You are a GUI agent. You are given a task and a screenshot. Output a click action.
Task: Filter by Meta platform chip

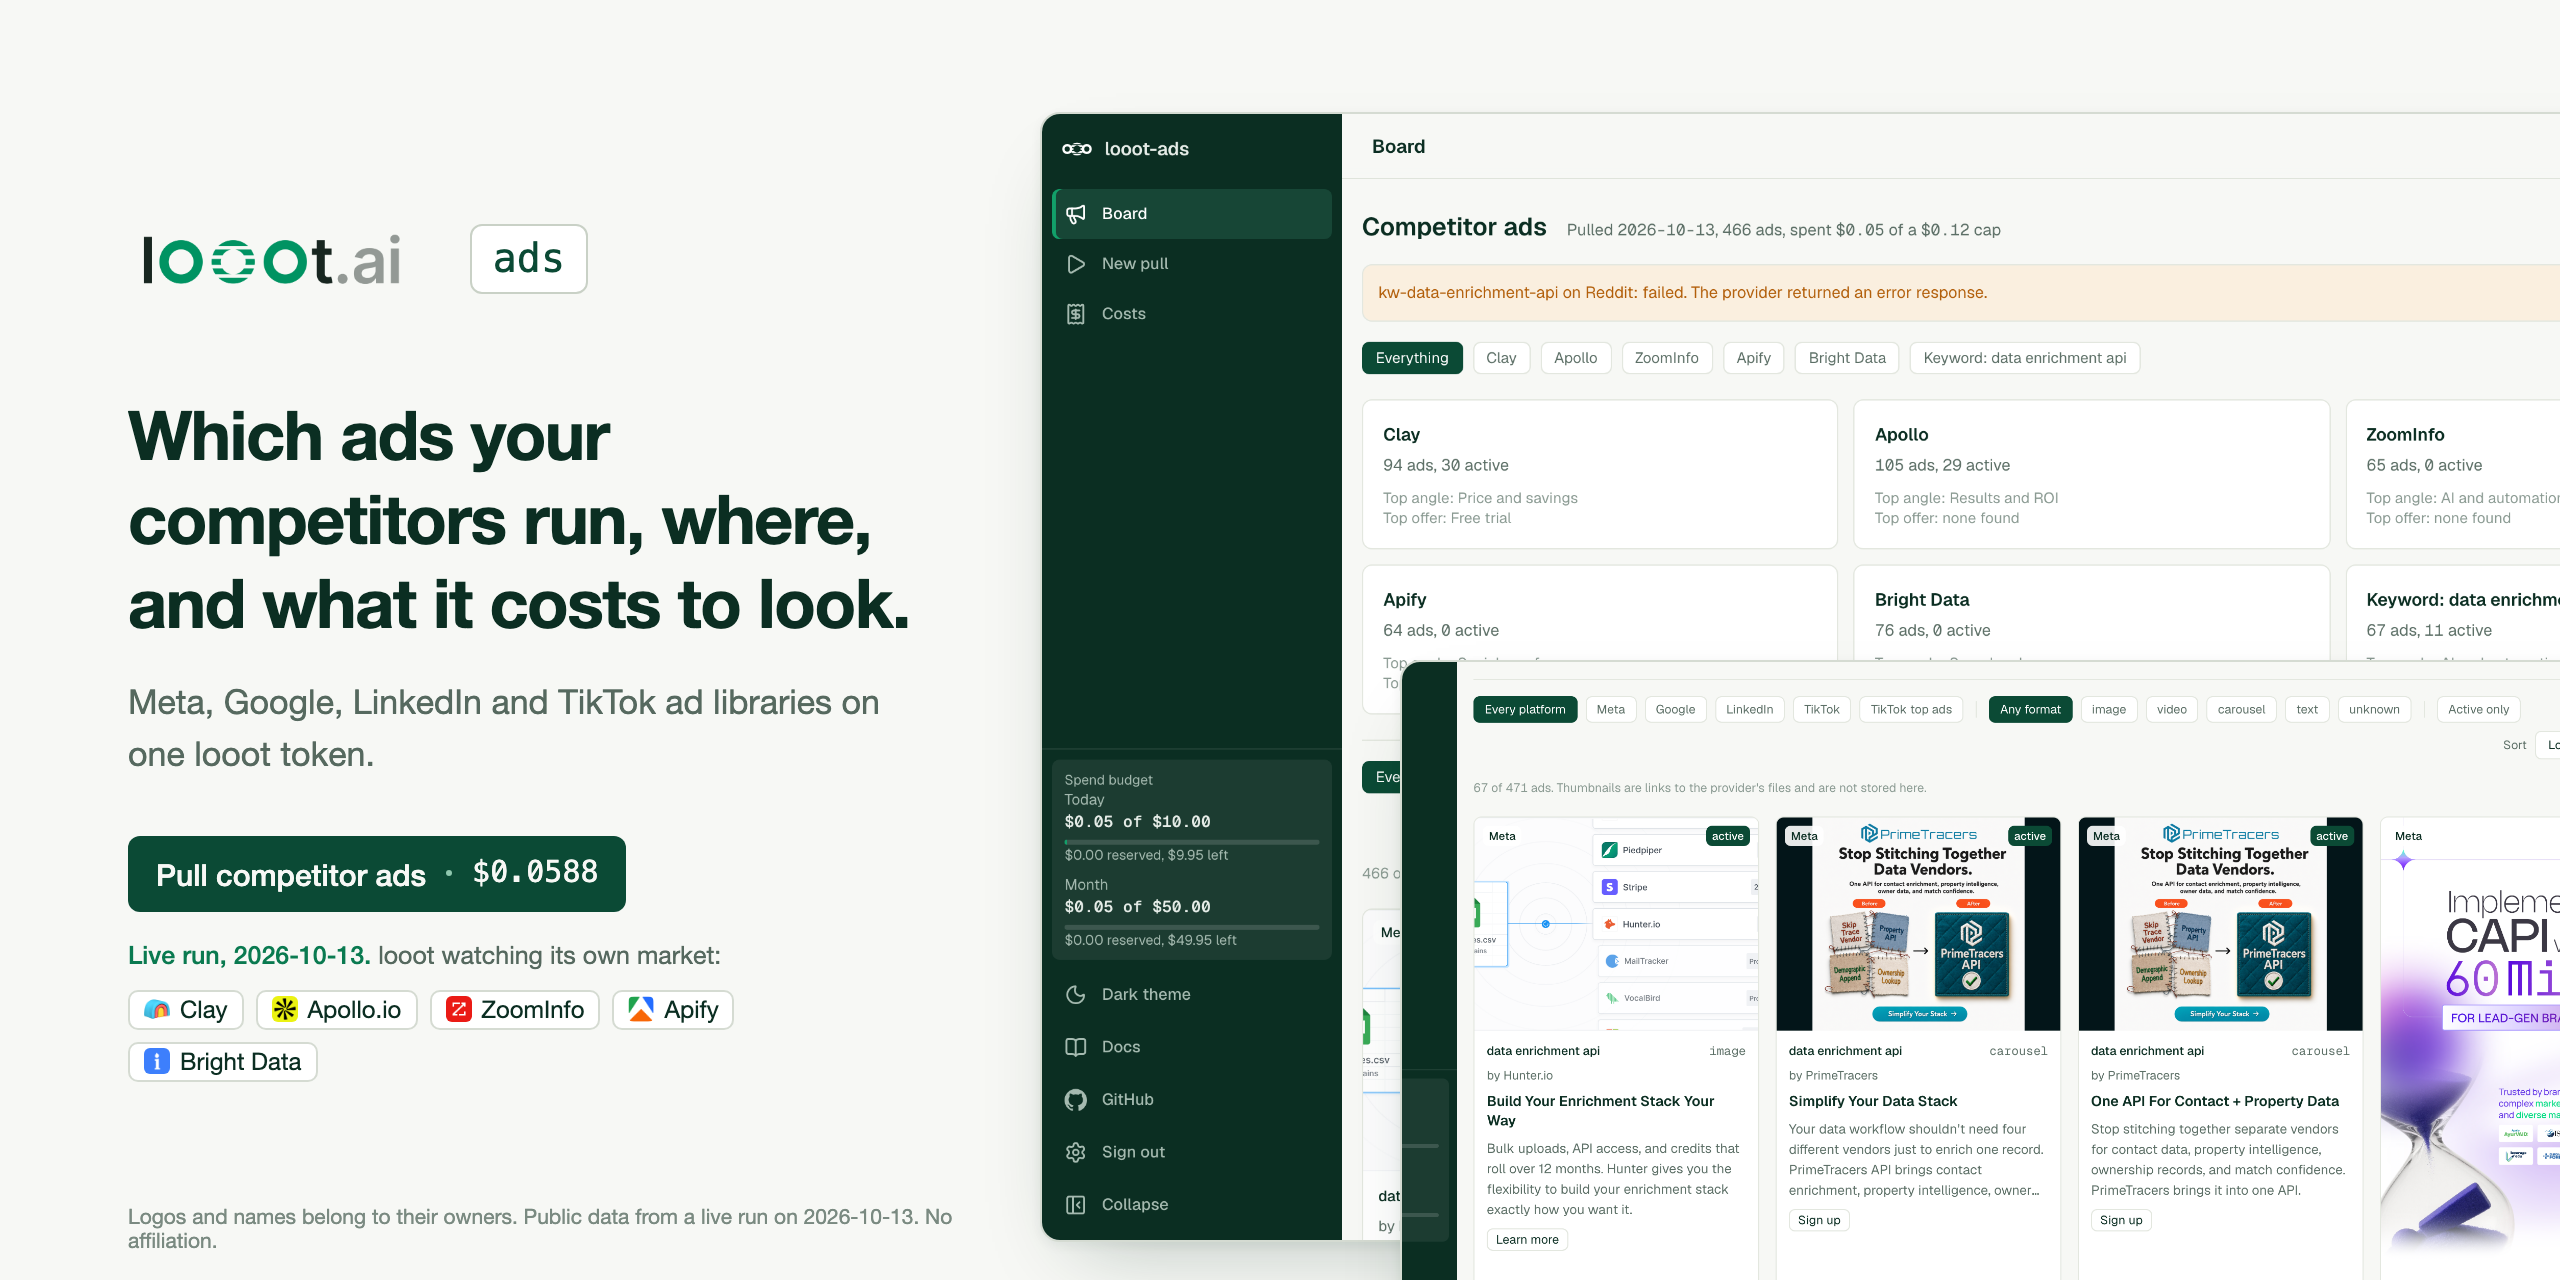coord(1611,710)
